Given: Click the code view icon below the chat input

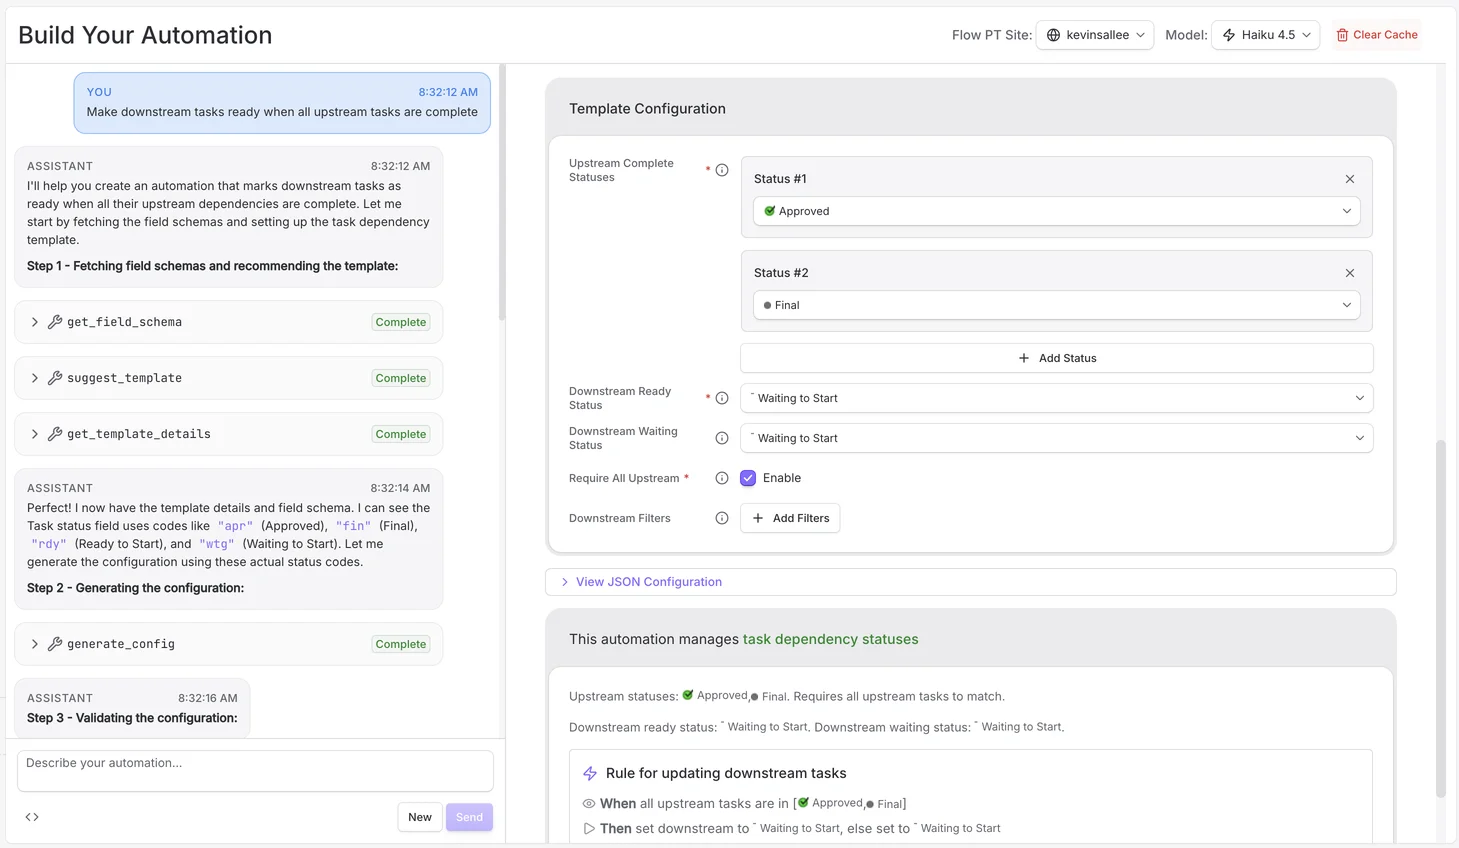Looking at the screenshot, I should point(31,817).
